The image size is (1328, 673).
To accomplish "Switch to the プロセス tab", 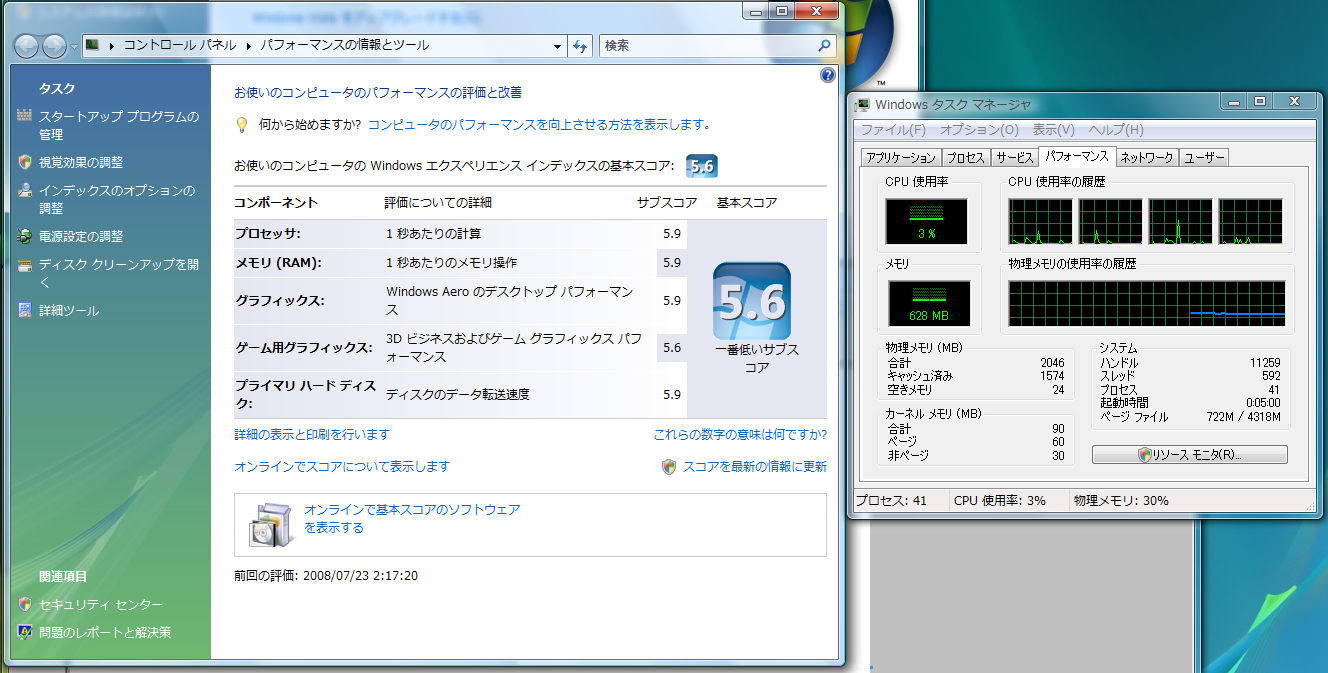I will [x=966, y=158].
